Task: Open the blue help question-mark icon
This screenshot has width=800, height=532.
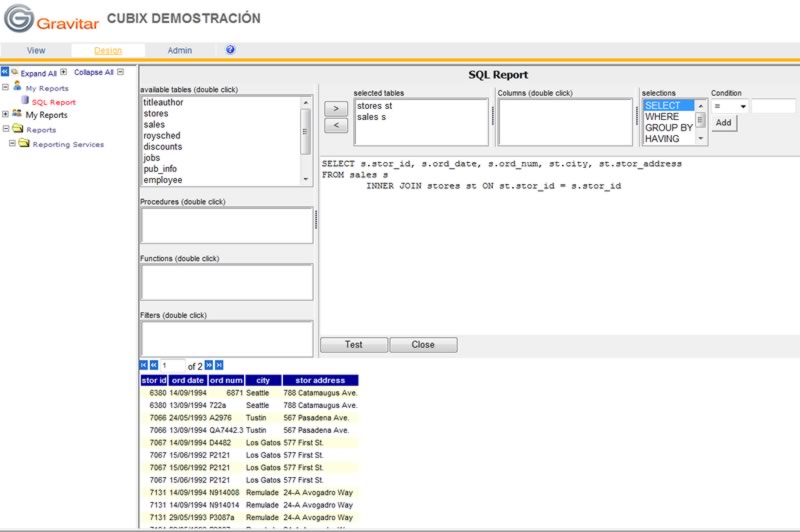Action: pyautogui.click(x=230, y=49)
